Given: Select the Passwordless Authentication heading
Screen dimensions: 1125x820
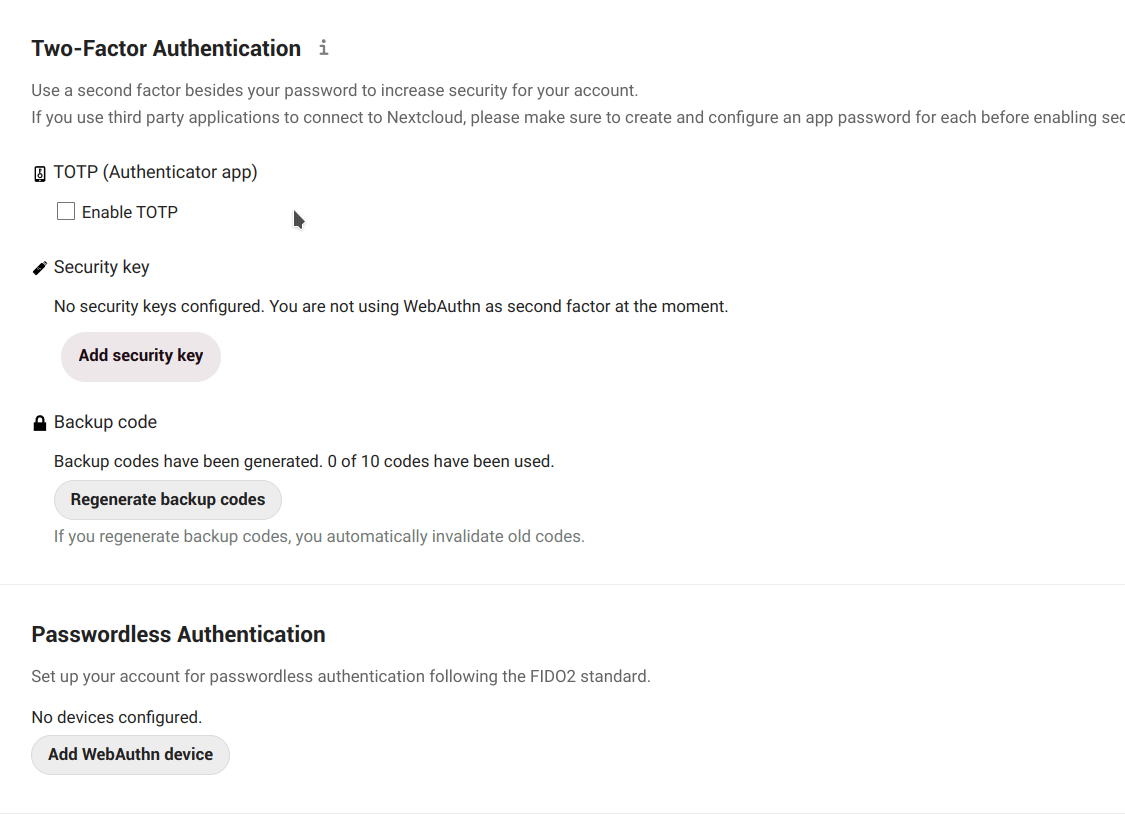Looking at the screenshot, I should [178, 634].
